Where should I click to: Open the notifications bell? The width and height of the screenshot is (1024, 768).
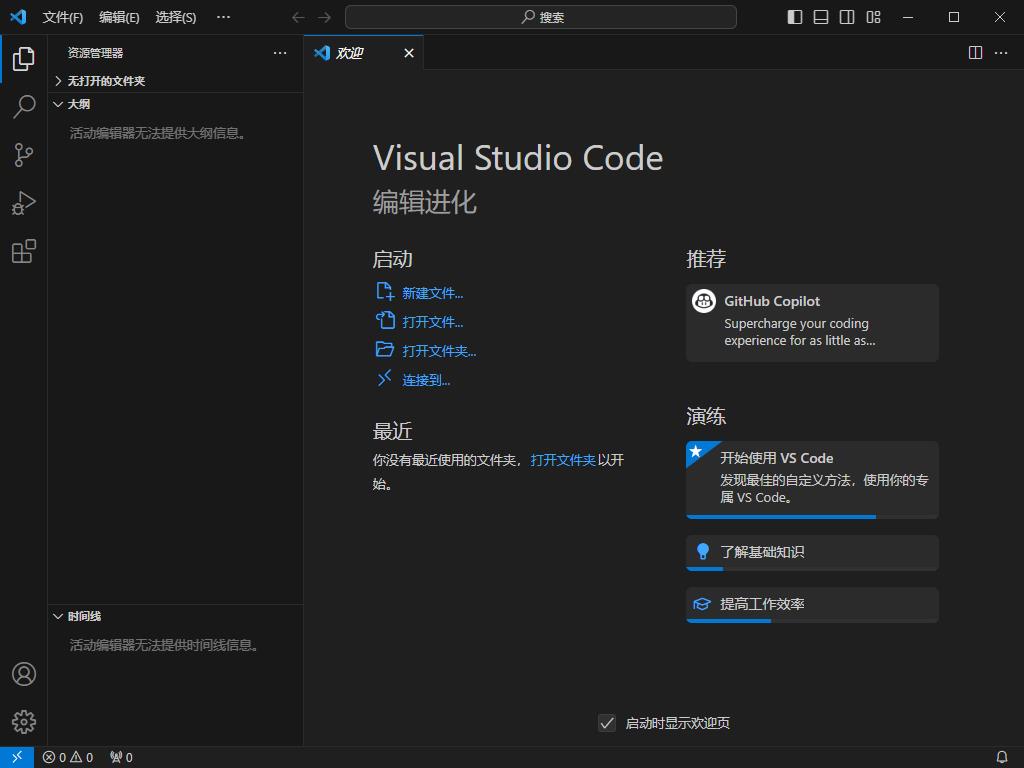(1002, 758)
